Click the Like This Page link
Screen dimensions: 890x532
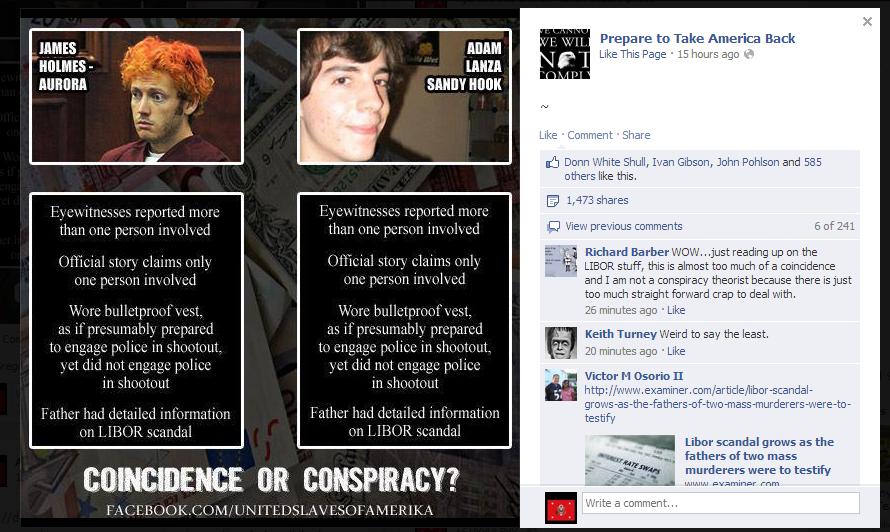(x=633, y=54)
